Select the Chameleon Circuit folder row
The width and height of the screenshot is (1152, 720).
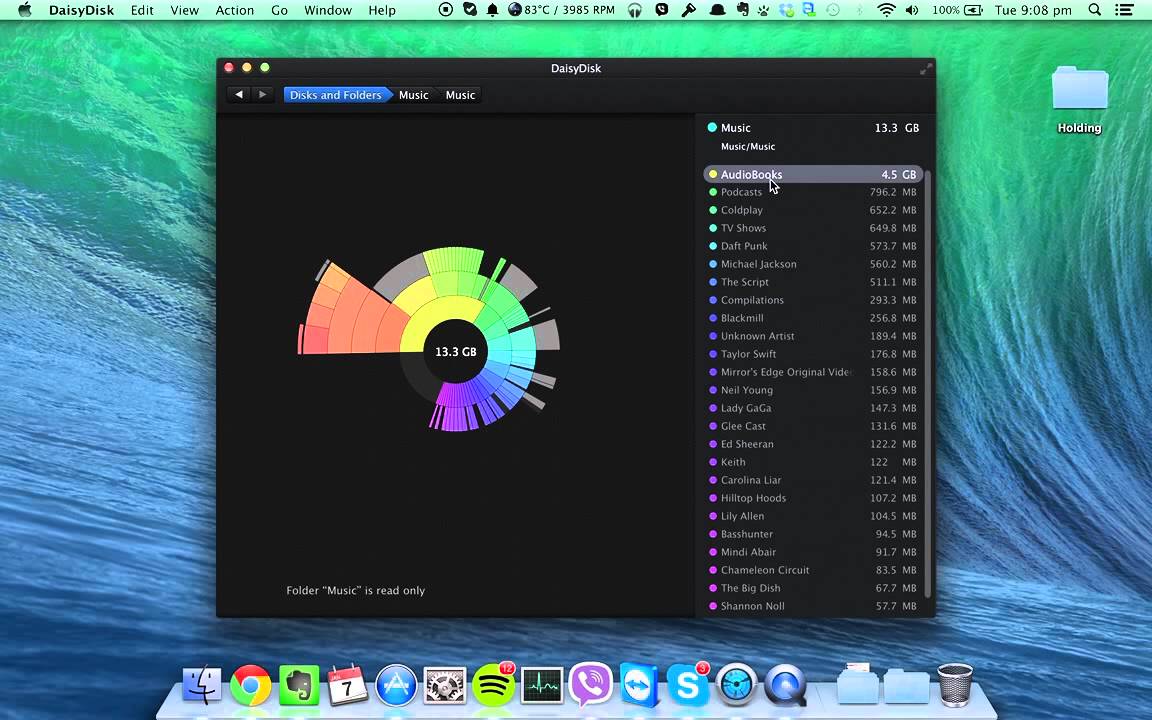click(813, 570)
